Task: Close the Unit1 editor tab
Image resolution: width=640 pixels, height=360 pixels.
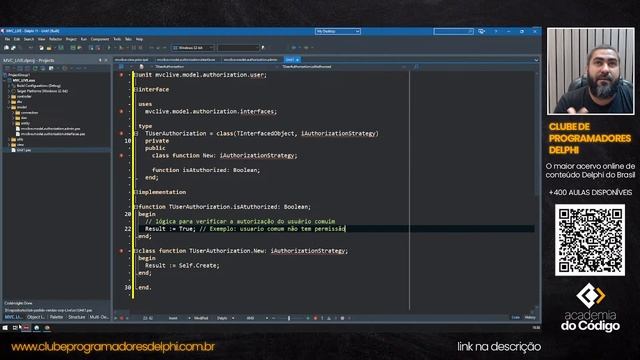Action: pyautogui.click(x=298, y=60)
